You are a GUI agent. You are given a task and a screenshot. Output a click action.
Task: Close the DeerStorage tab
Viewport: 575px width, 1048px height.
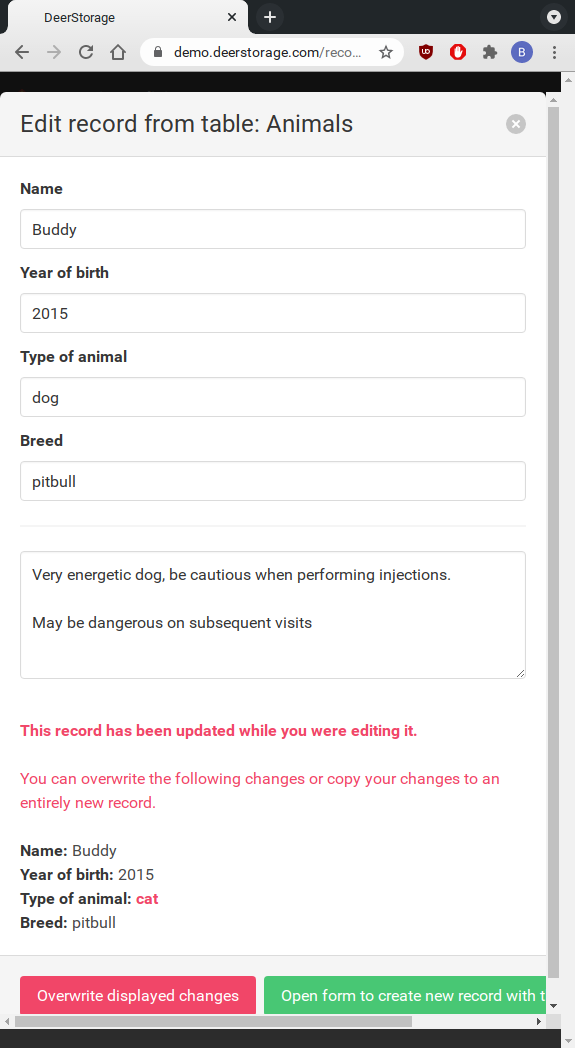pos(231,17)
